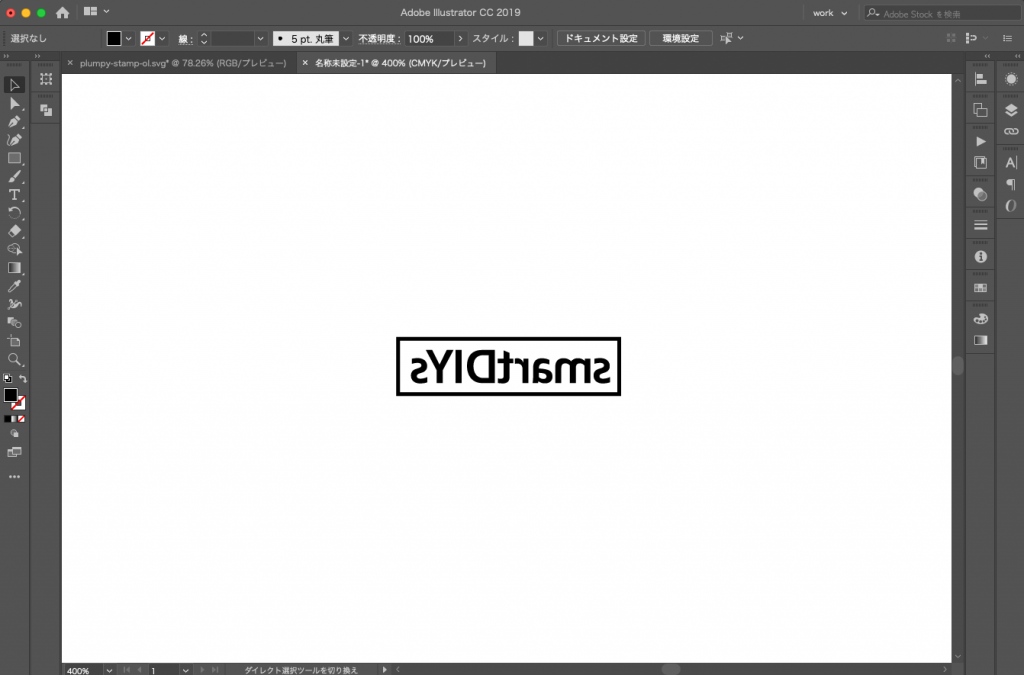Open the stroke weight dropdown
This screenshot has height=675, width=1024.
point(261,39)
